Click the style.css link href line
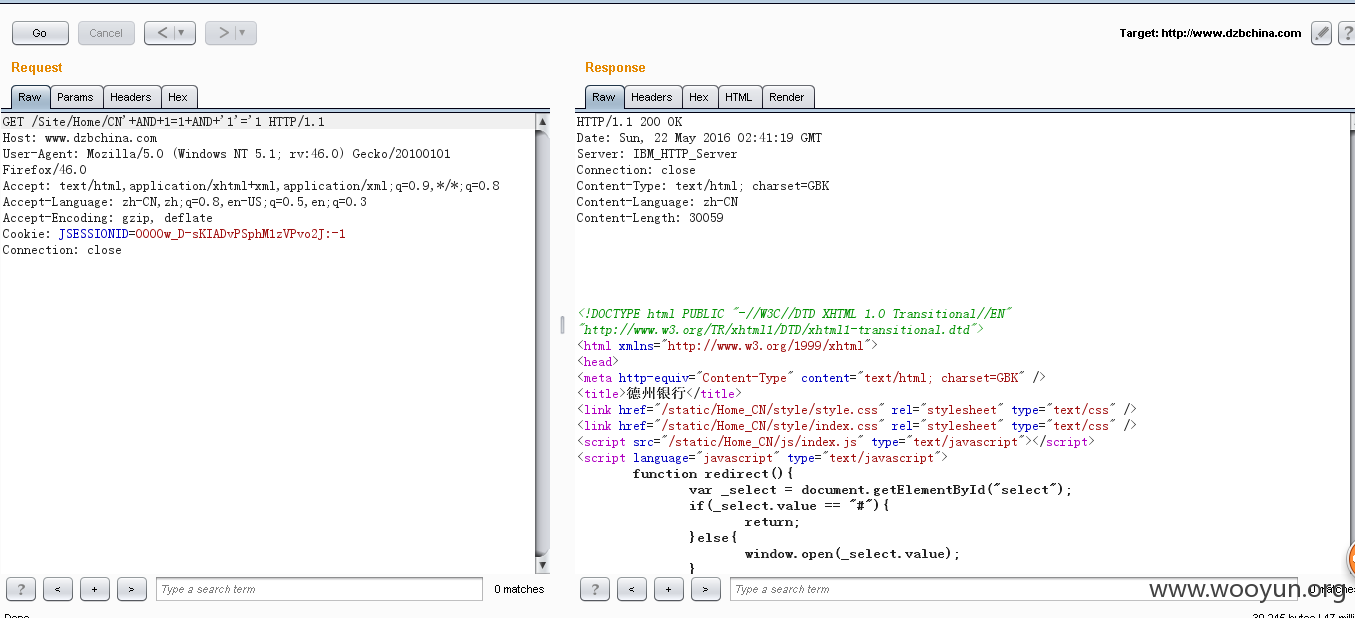 tap(857, 410)
